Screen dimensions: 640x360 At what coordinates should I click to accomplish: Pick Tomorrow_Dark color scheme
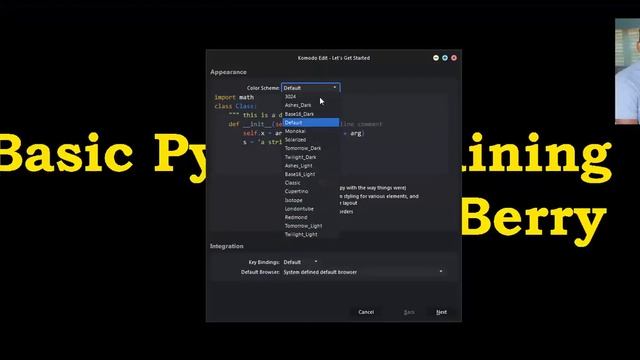click(311, 148)
